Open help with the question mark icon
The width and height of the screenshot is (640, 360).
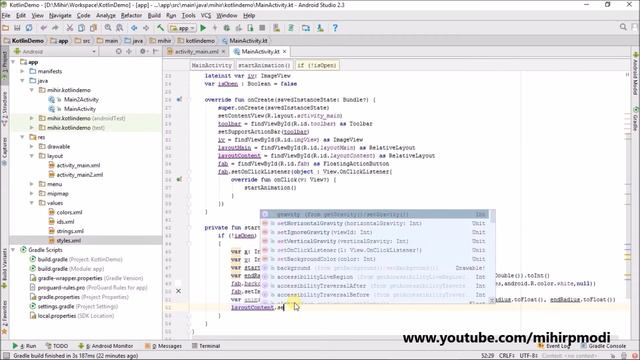[335, 28]
